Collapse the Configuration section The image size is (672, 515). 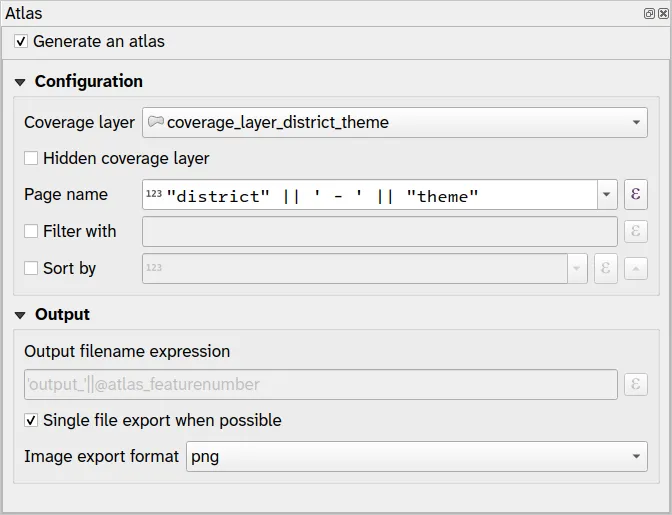point(20,82)
